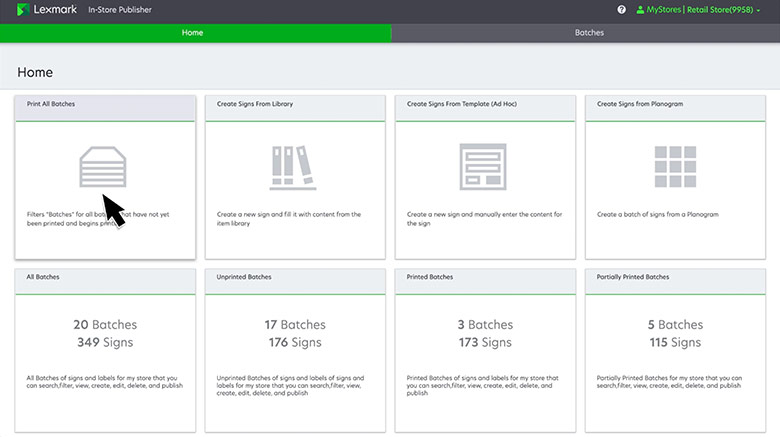780x437 pixels.
Task: Open the 20 Batches count in All Batches
Action: pos(104,325)
